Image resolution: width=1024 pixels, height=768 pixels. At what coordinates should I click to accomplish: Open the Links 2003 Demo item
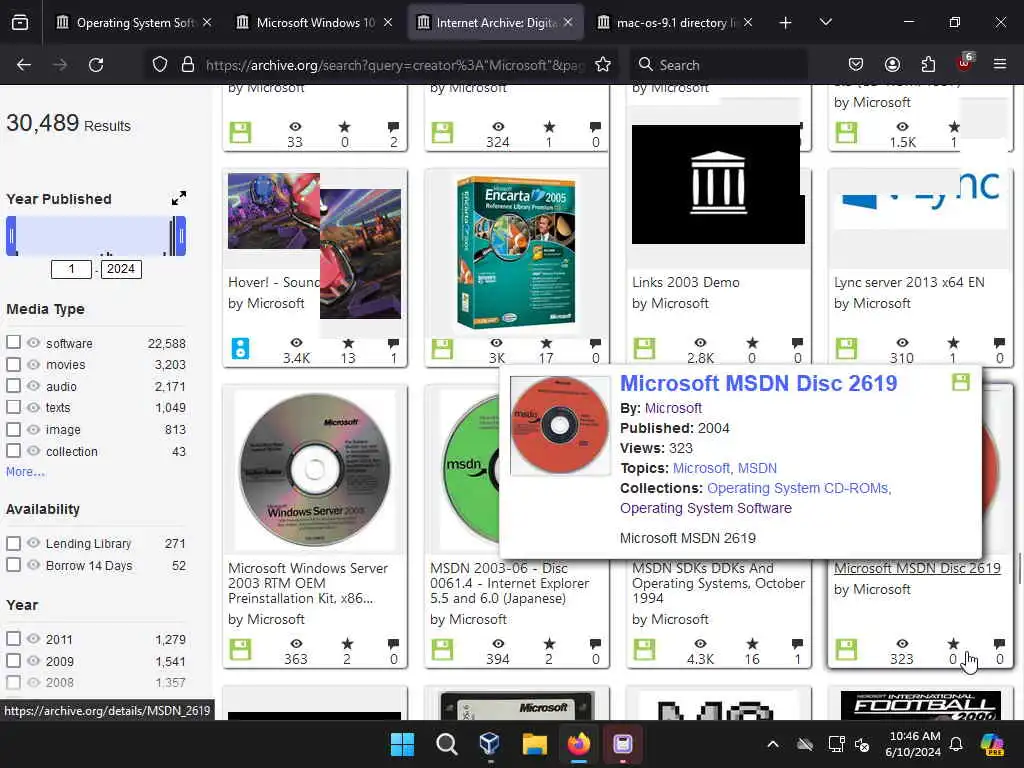(686, 282)
